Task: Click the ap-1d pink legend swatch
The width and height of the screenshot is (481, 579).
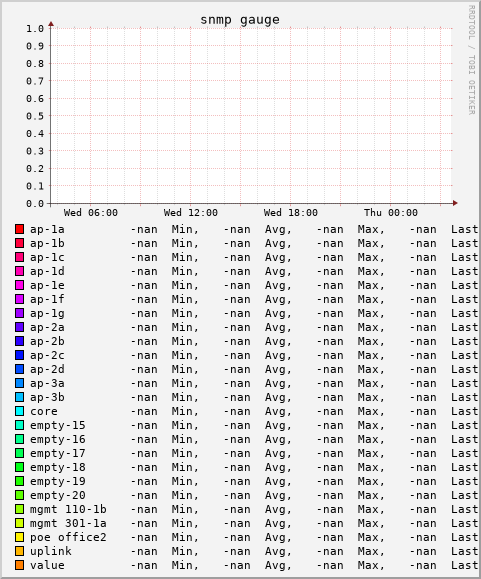Action: pos(20,271)
